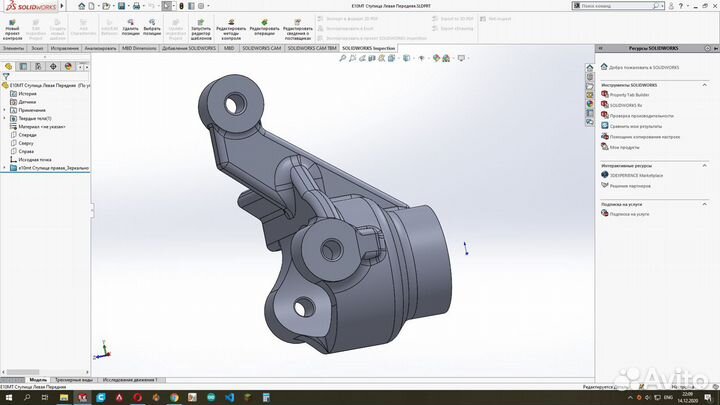This screenshot has width=720, height=405.
Task: Click the Select Balloons tool
Action: (x=152, y=28)
